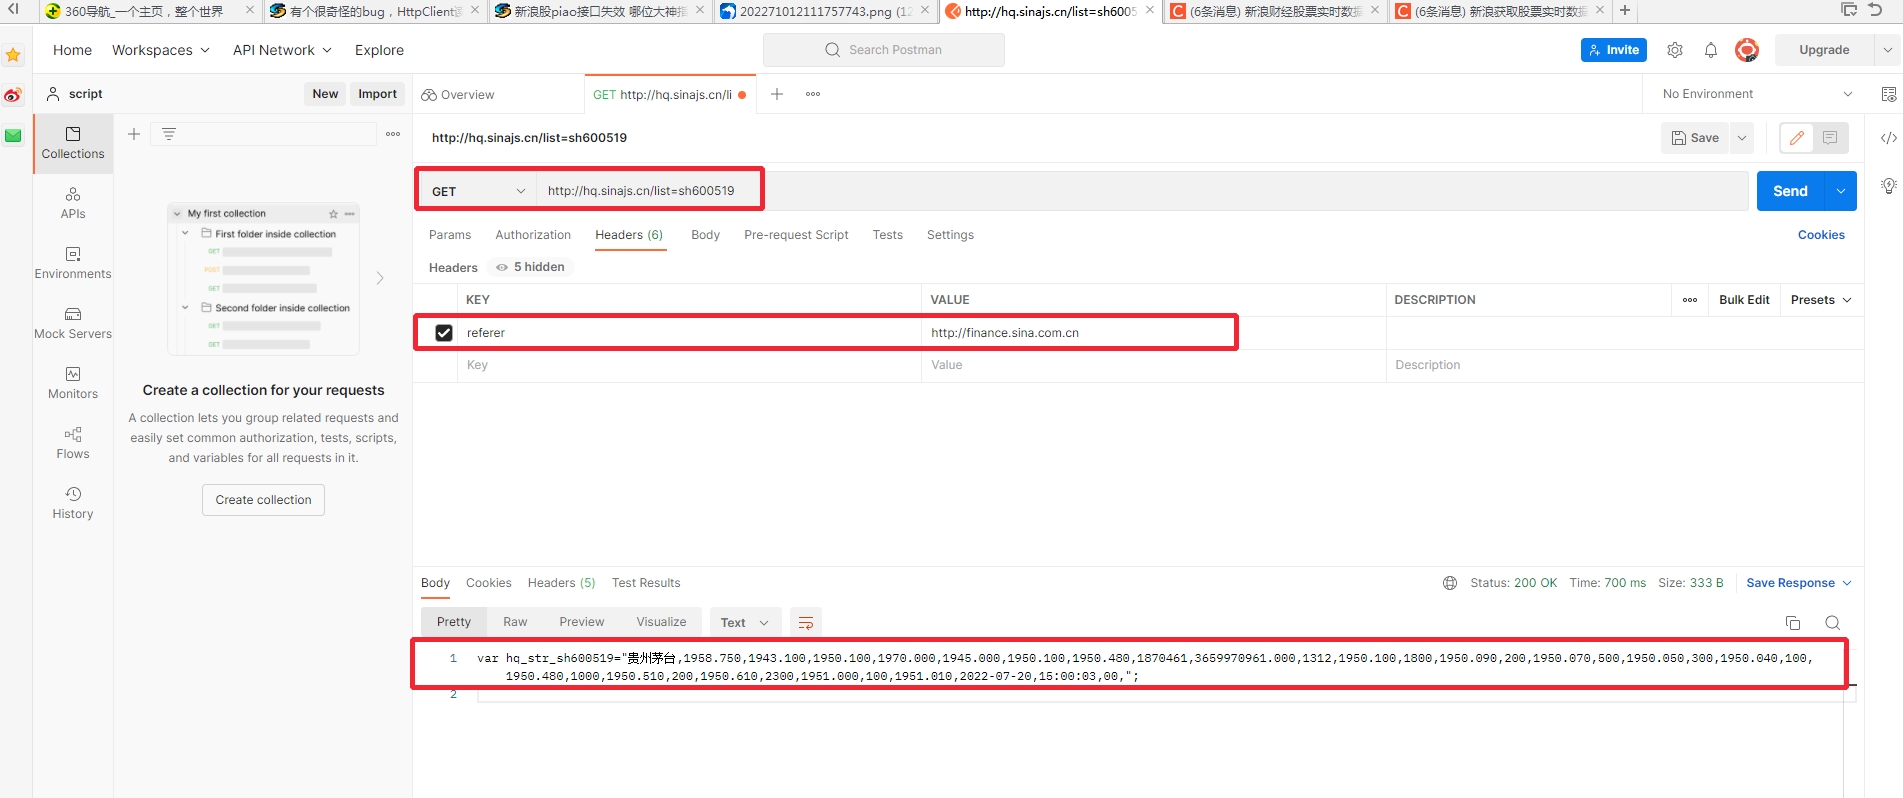This screenshot has height=798, width=1903.
Task: Toggle the 5 hidden headers visibility
Action: click(531, 267)
